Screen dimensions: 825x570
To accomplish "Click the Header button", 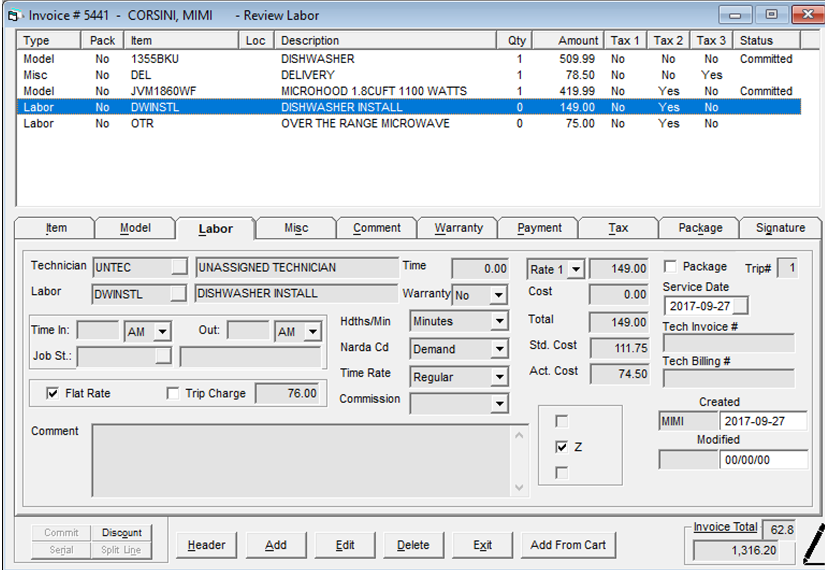I will 206,545.
